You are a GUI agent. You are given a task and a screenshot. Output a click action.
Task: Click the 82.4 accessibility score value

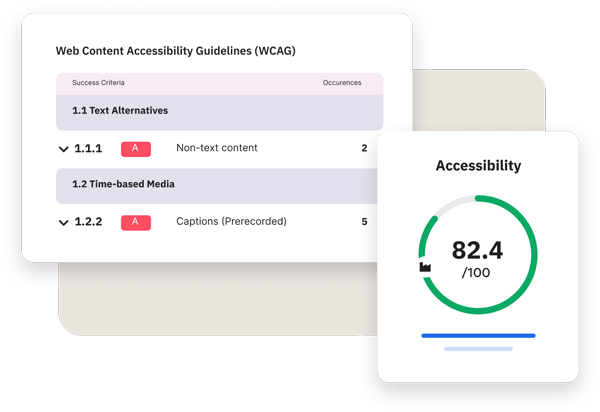click(x=477, y=249)
